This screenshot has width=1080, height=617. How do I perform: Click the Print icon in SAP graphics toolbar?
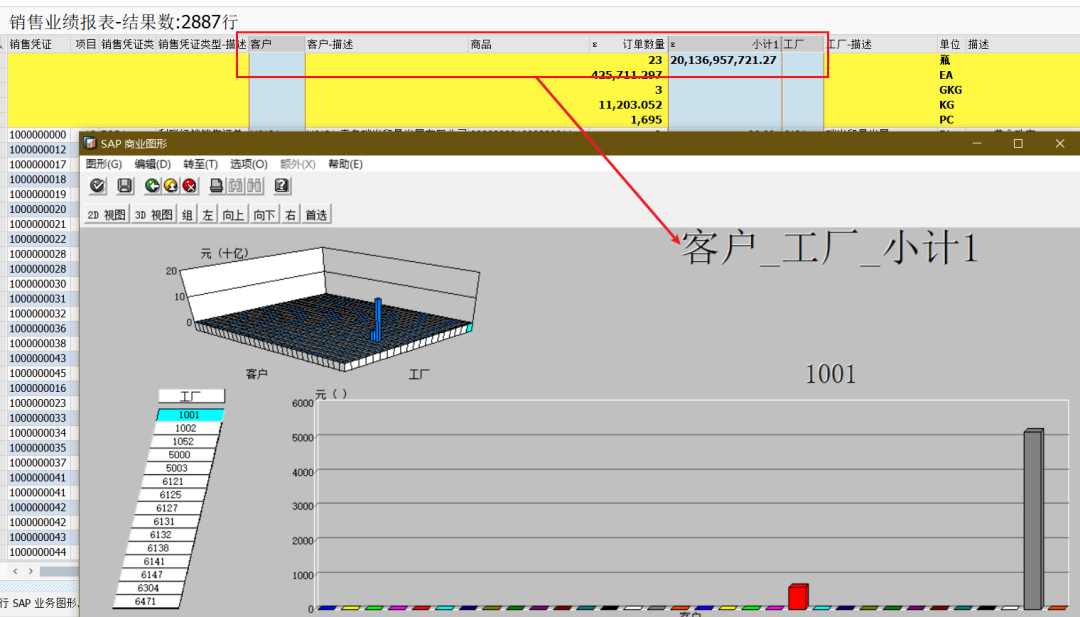point(216,185)
